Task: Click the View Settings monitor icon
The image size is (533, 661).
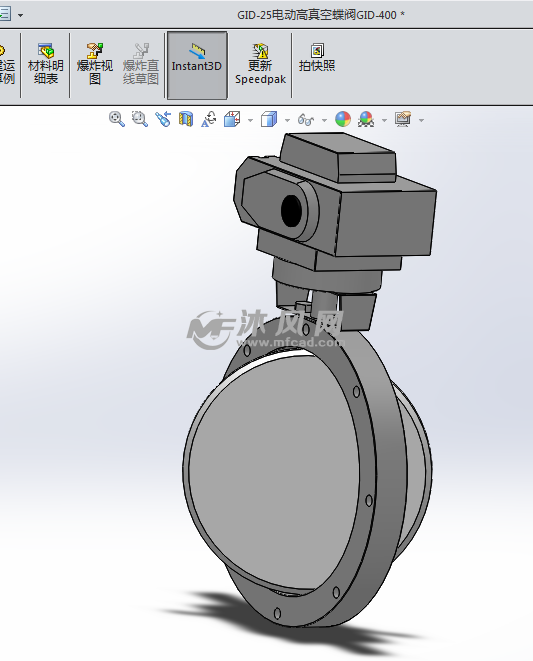Action: click(x=403, y=119)
